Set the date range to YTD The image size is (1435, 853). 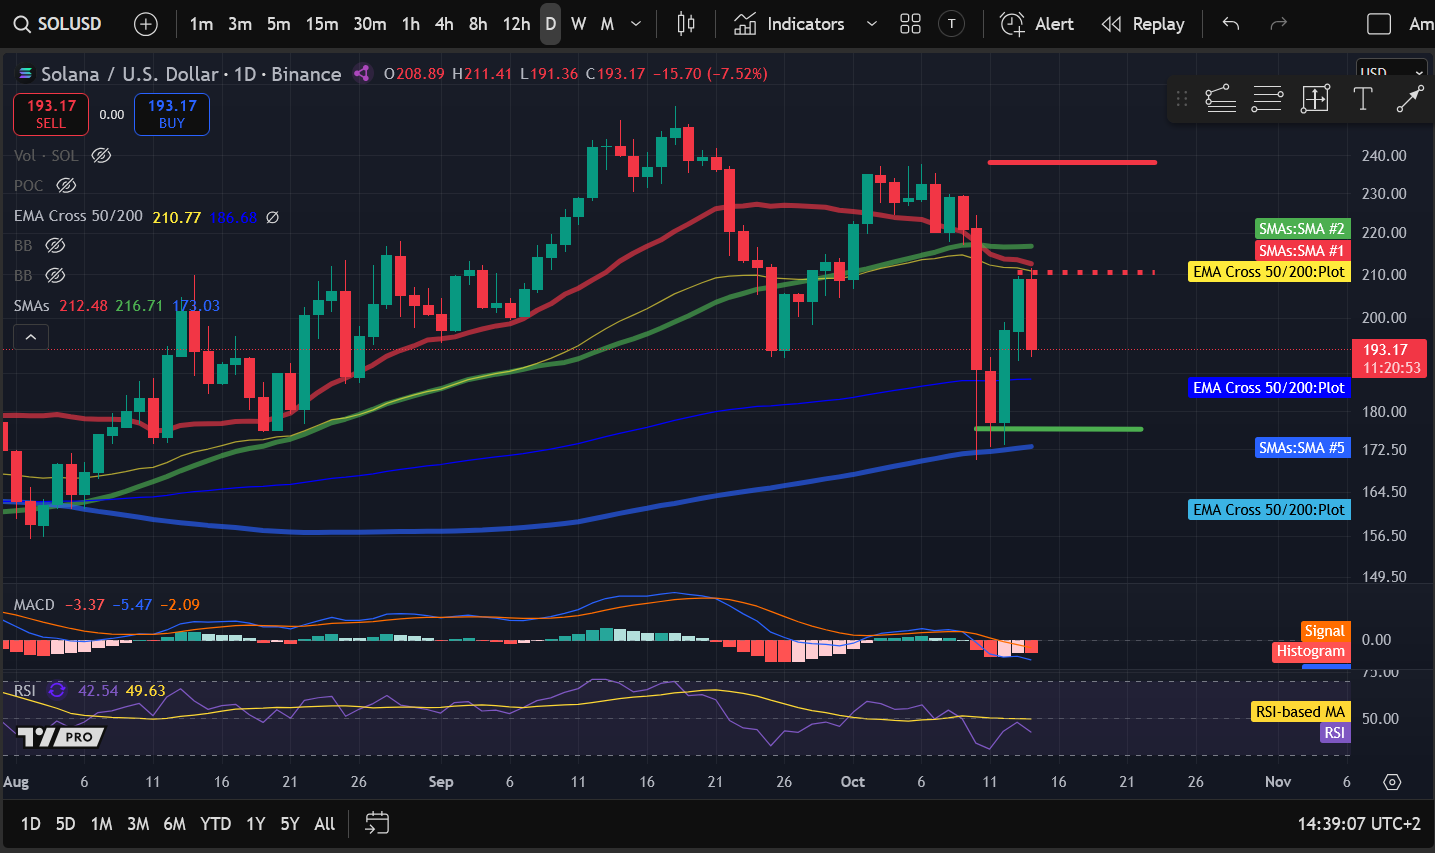[x=216, y=824]
